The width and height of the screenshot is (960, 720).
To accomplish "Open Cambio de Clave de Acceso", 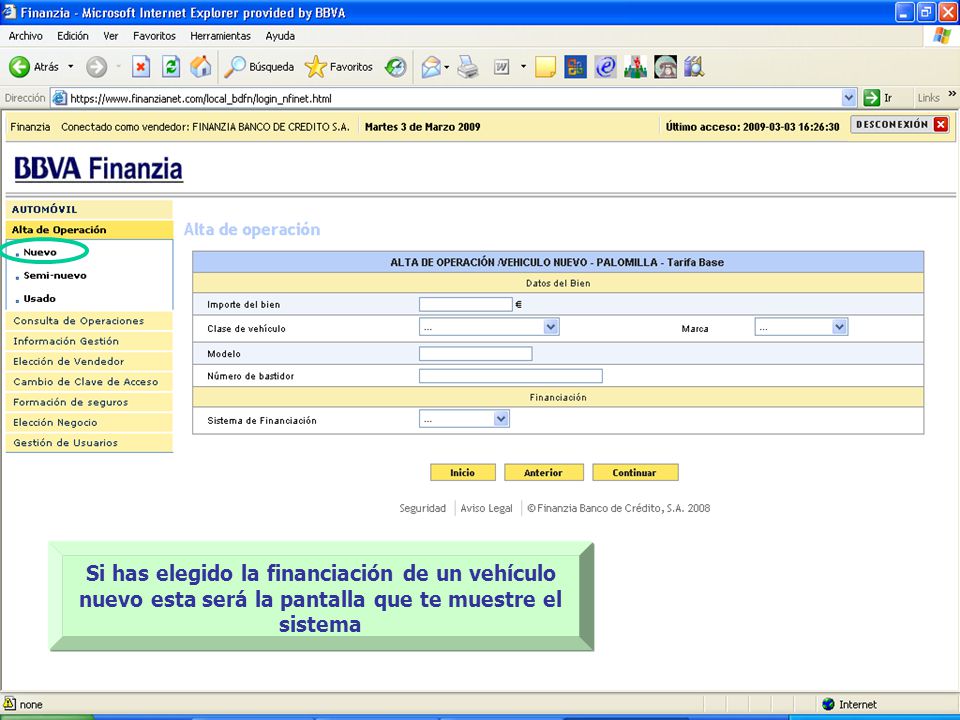I will [x=89, y=381].
